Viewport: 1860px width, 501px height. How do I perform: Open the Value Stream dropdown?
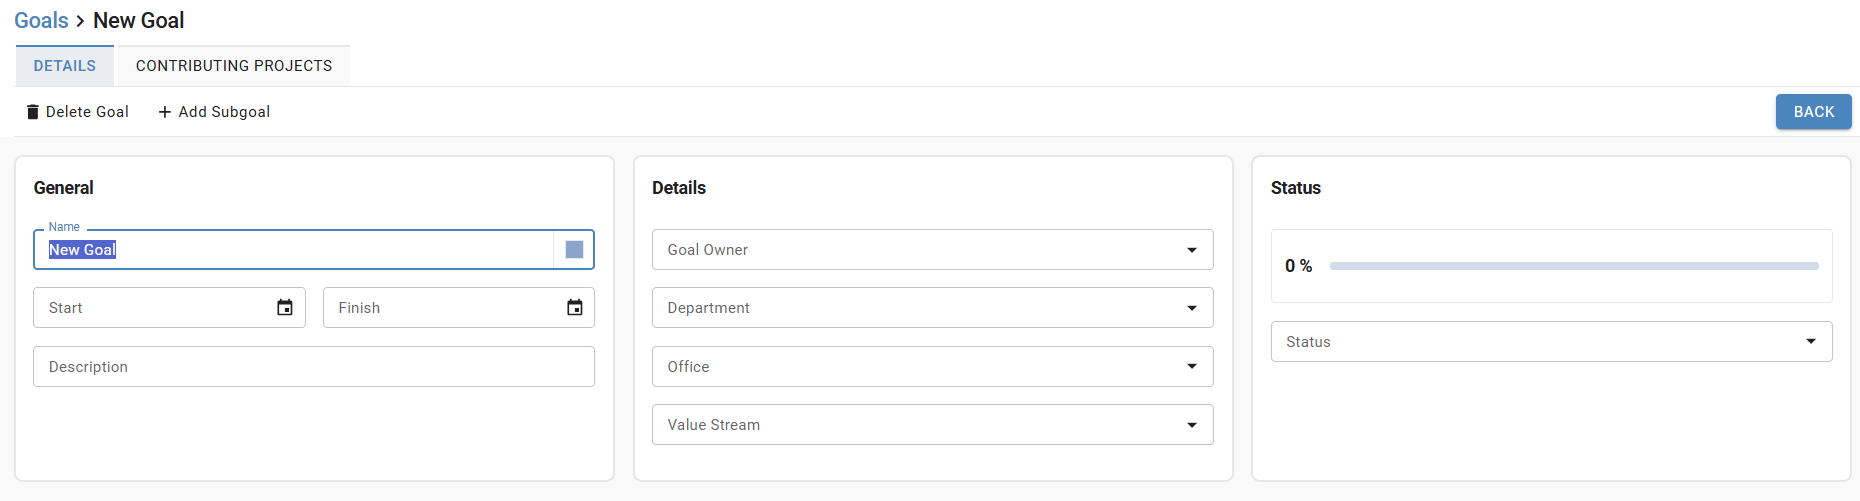933,425
